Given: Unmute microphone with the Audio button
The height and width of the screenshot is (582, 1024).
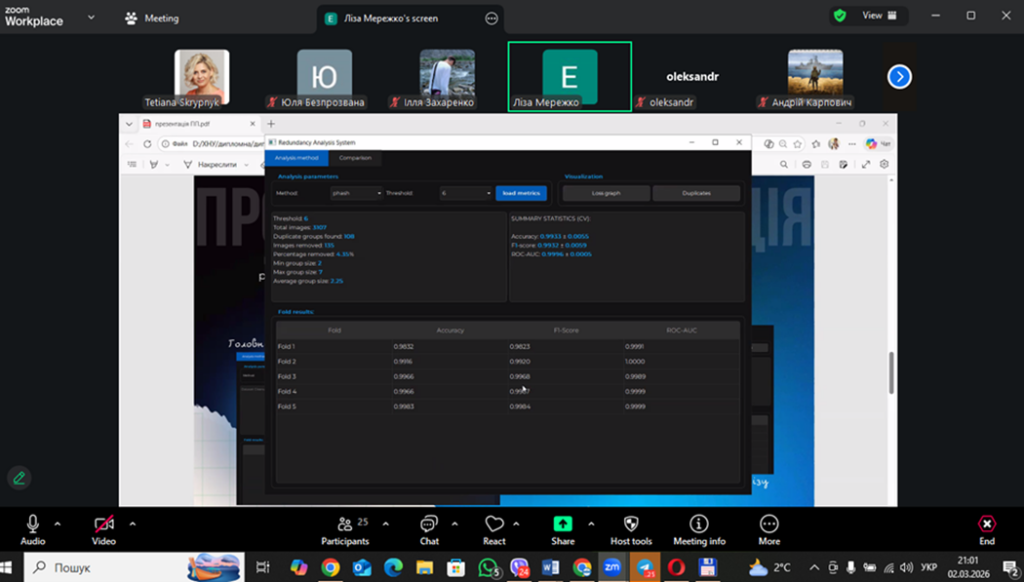Looking at the screenshot, I should (33, 525).
